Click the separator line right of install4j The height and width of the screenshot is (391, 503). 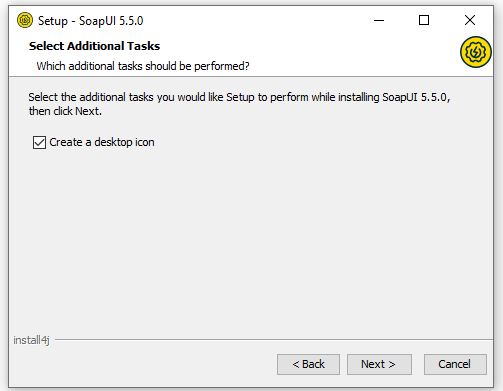point(274,340)
